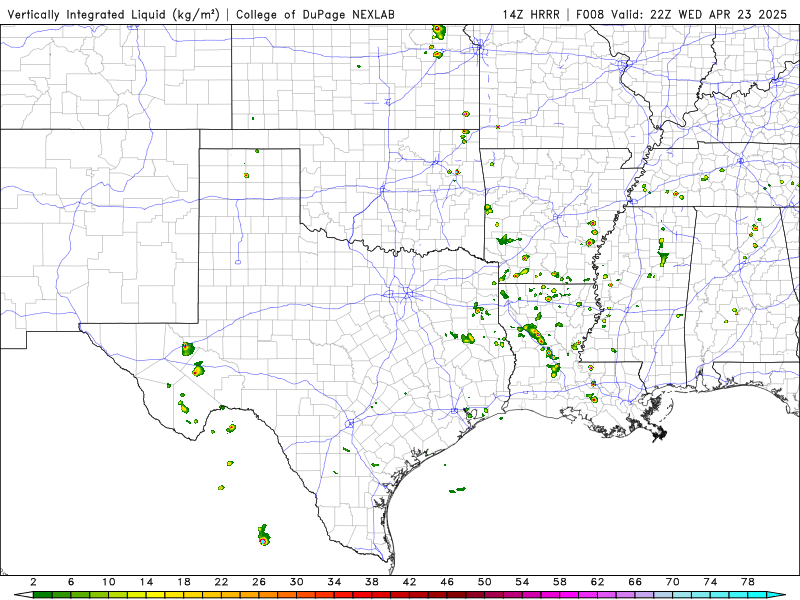Click the color scale label "78"
The width and height of the screenshot is (800, 600).
click(748, 582)
